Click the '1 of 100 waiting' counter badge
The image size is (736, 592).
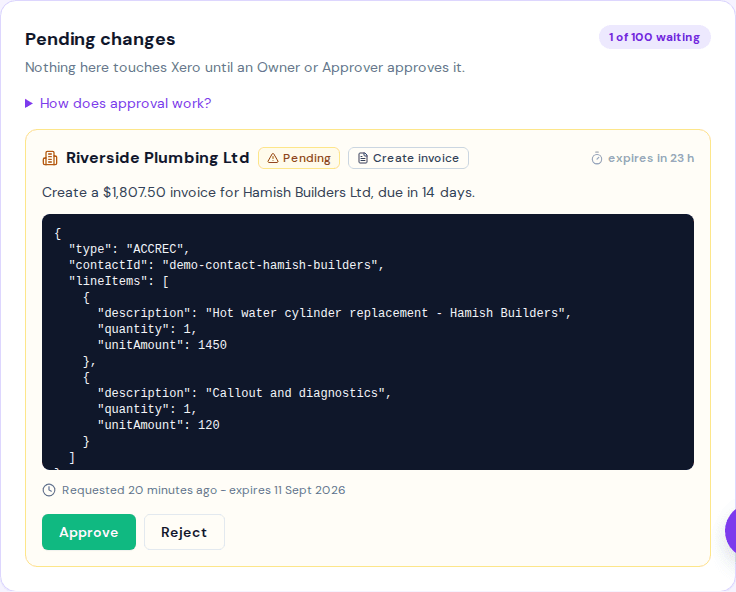point(654,37)
